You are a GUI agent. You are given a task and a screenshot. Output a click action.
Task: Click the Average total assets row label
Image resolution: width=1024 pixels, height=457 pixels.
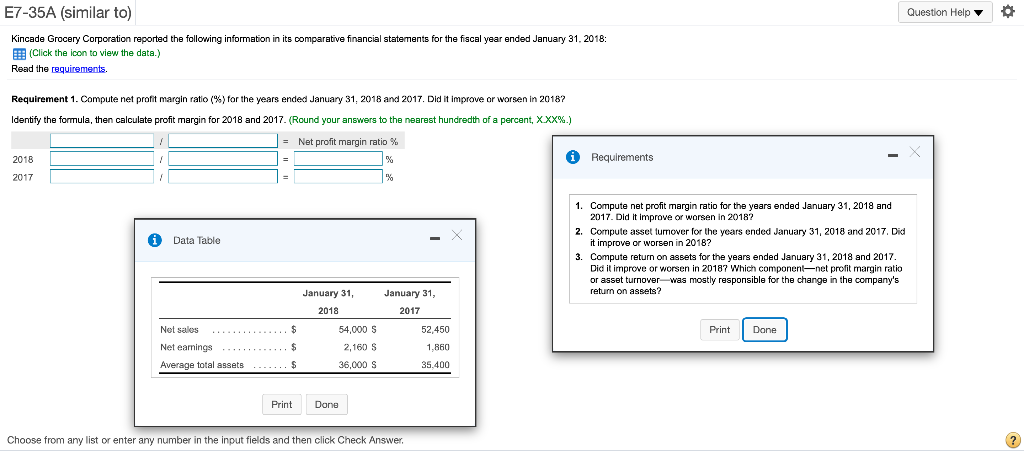(x=202, y=365)
